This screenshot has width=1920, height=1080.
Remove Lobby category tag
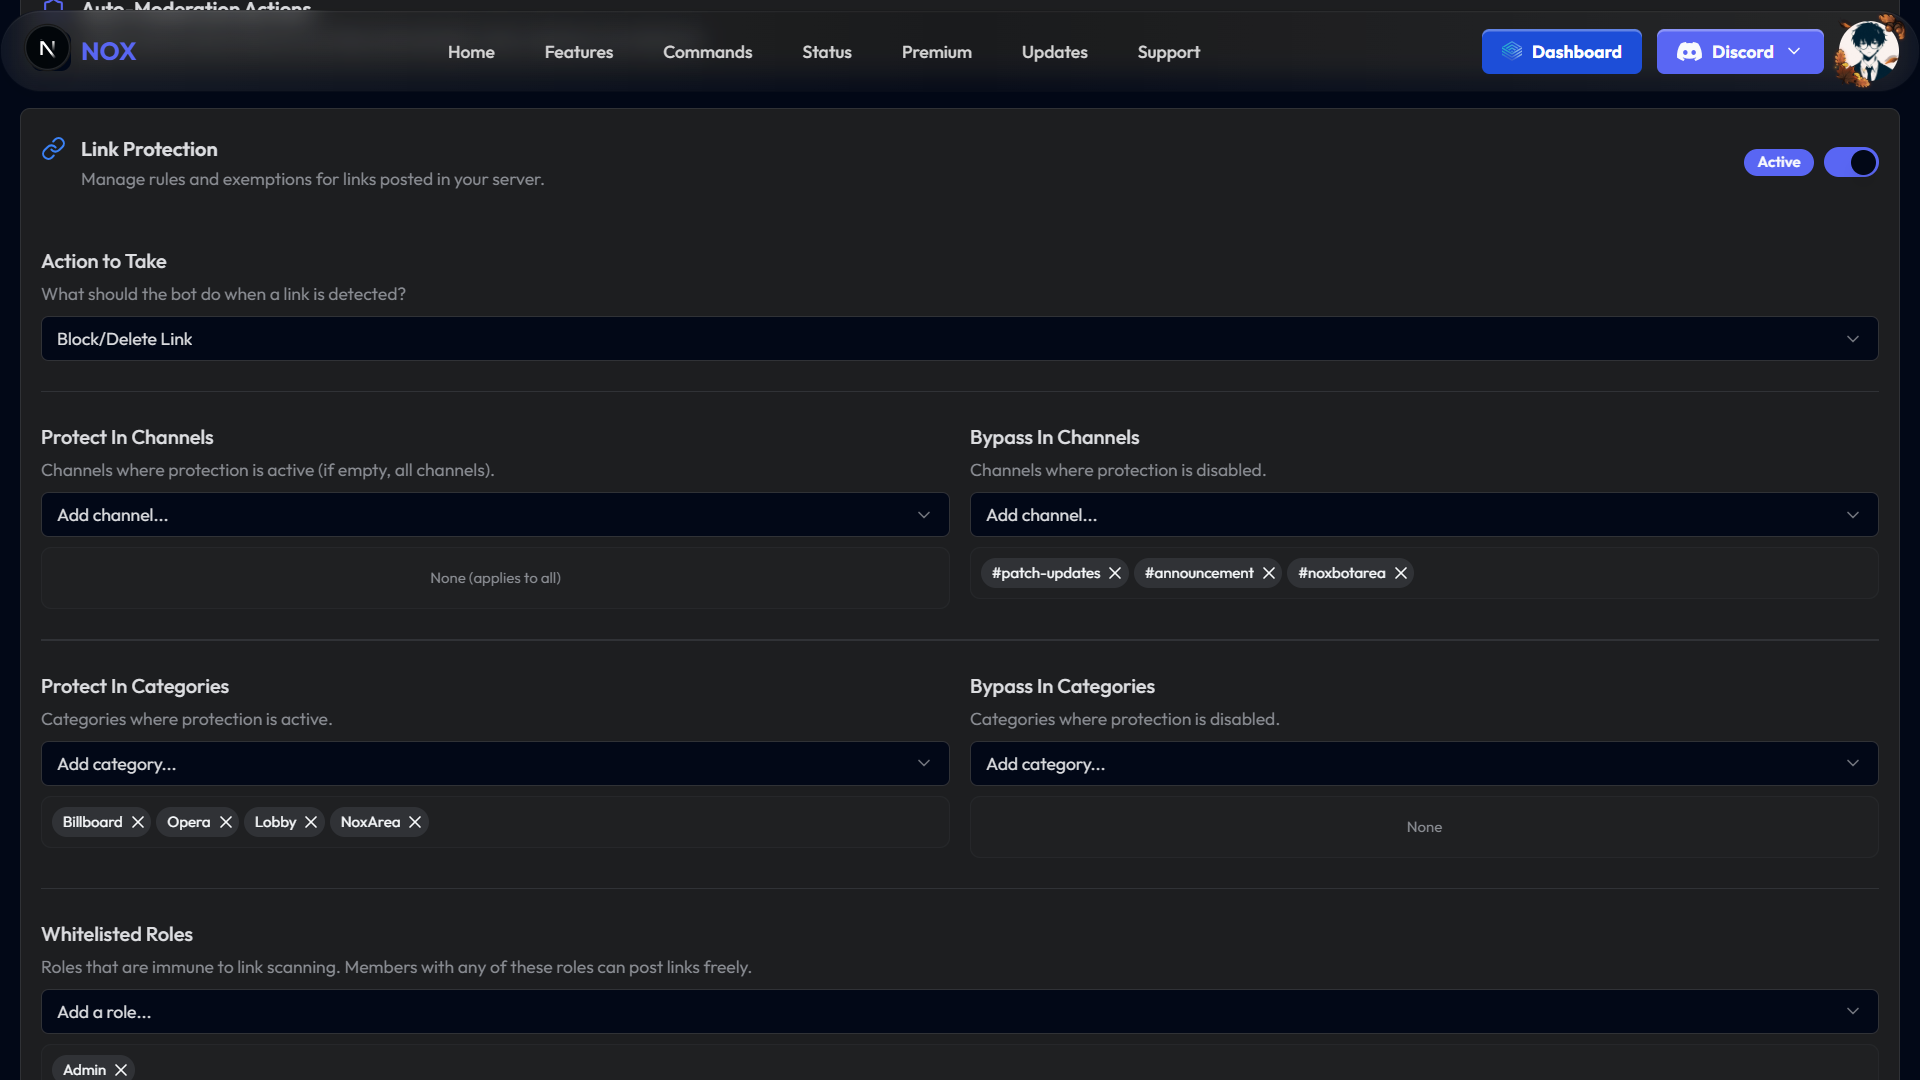click(311, 822)
